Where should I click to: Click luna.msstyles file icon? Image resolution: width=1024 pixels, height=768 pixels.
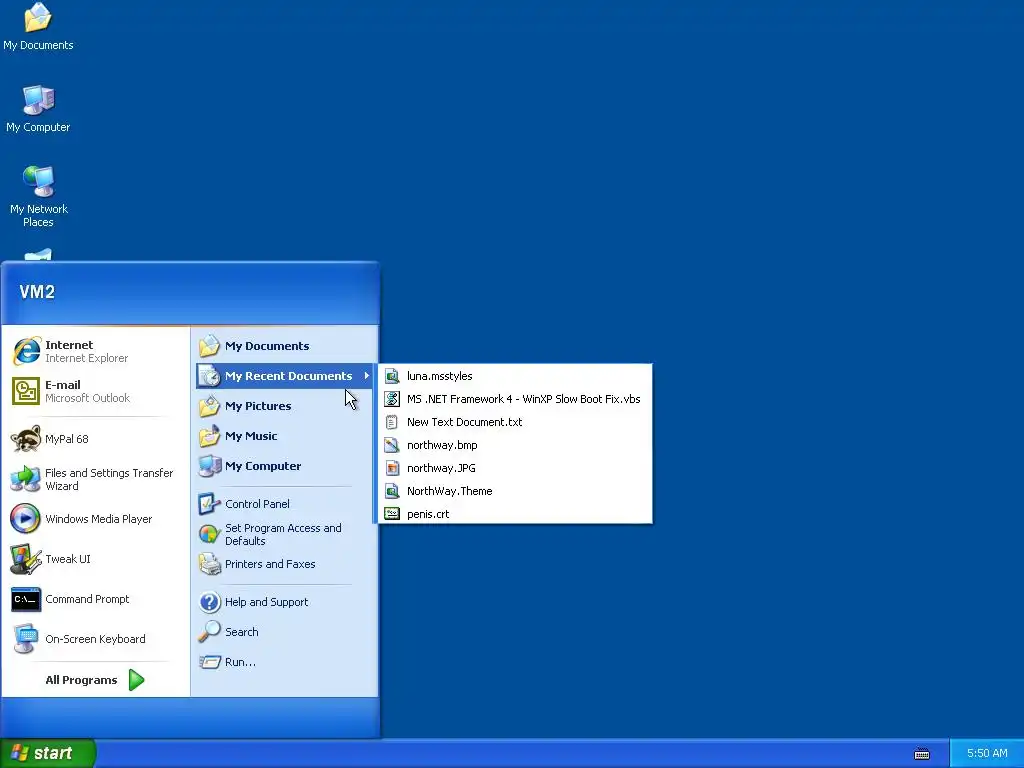[x=392, y=376]
